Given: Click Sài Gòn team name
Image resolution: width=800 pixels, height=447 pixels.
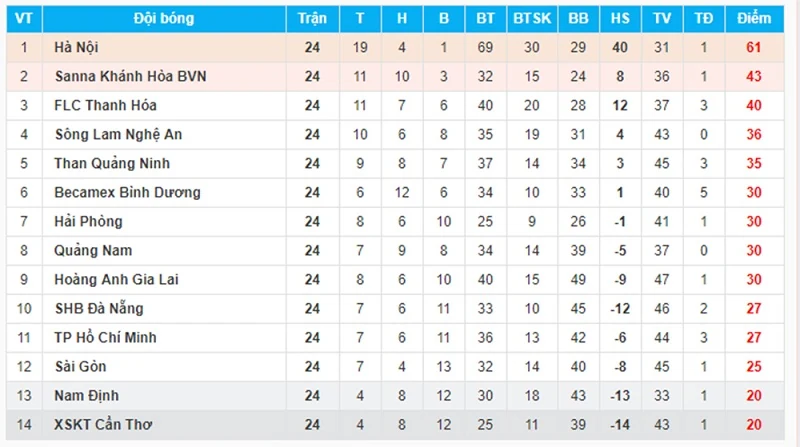Looking at the screenshot, I should click(x=81, y=367).
